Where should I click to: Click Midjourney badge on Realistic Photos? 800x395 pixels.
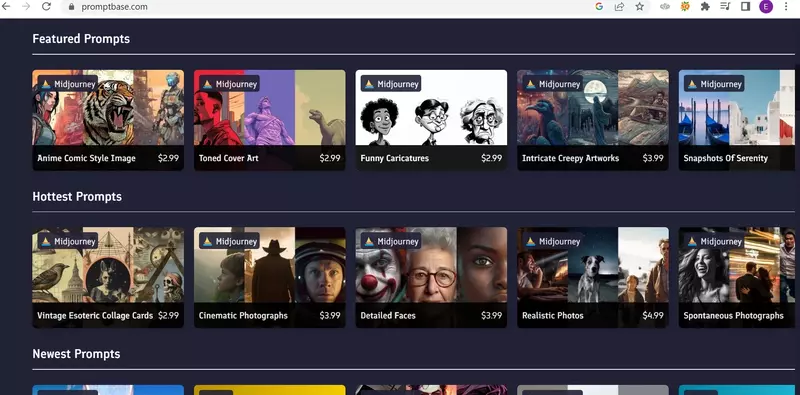(x=553, y=241)
